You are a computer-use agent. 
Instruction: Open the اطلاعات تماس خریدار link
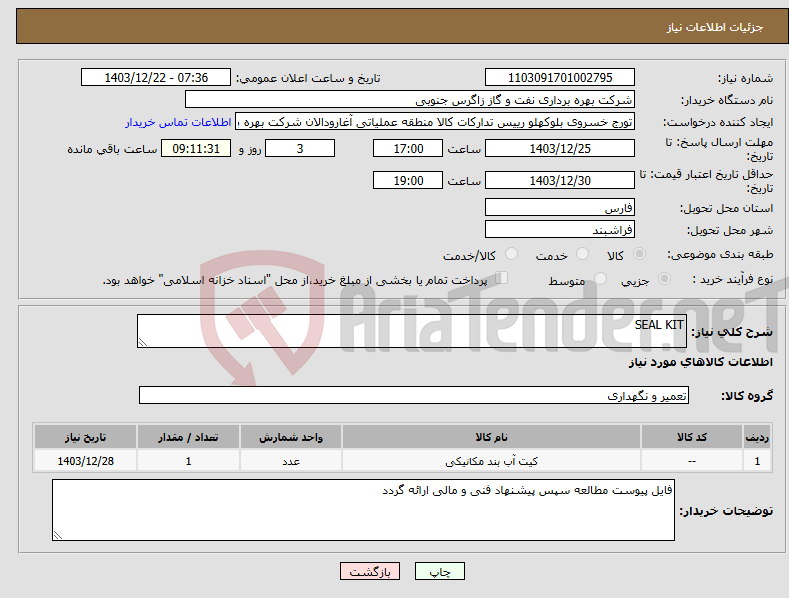pyautogui.click(x=178, y=122)
